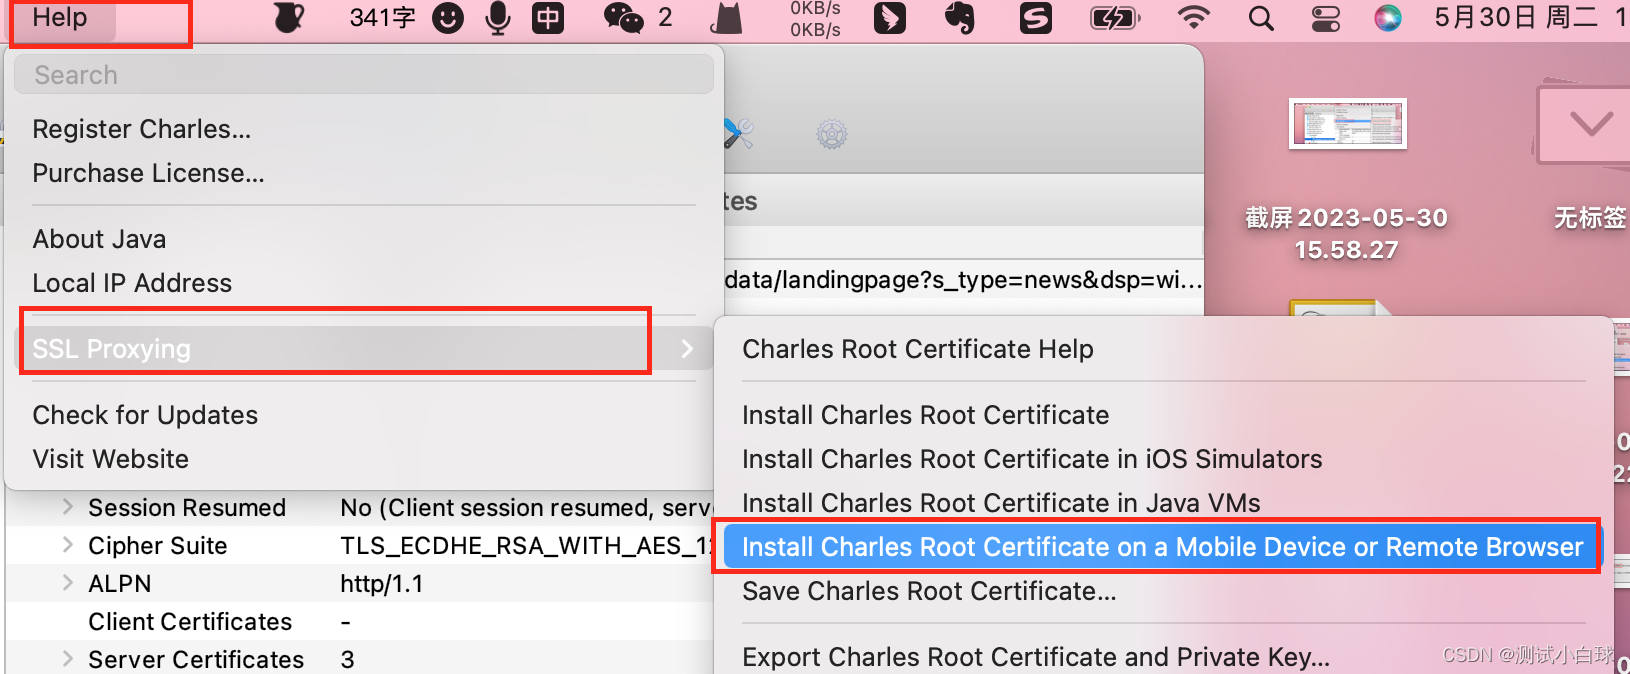Click the smiley face menu bar icon
The height and width of the screenshot is (674, 1630).
(x=448, y=18)
